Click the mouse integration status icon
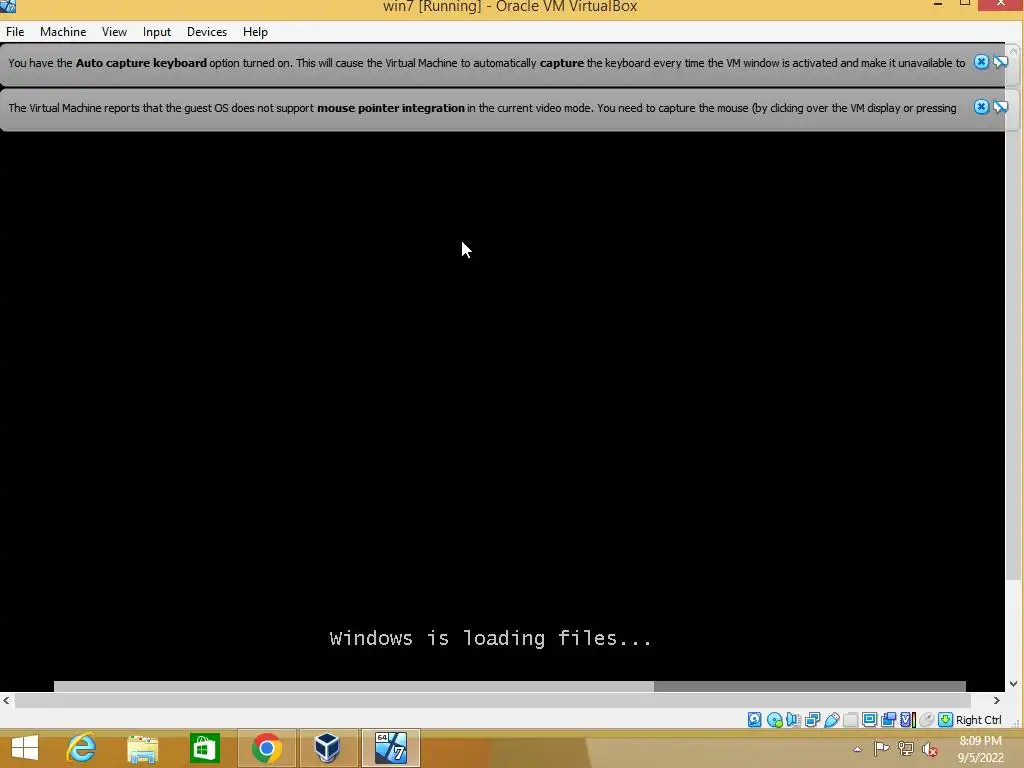 (x=926, y=720)
